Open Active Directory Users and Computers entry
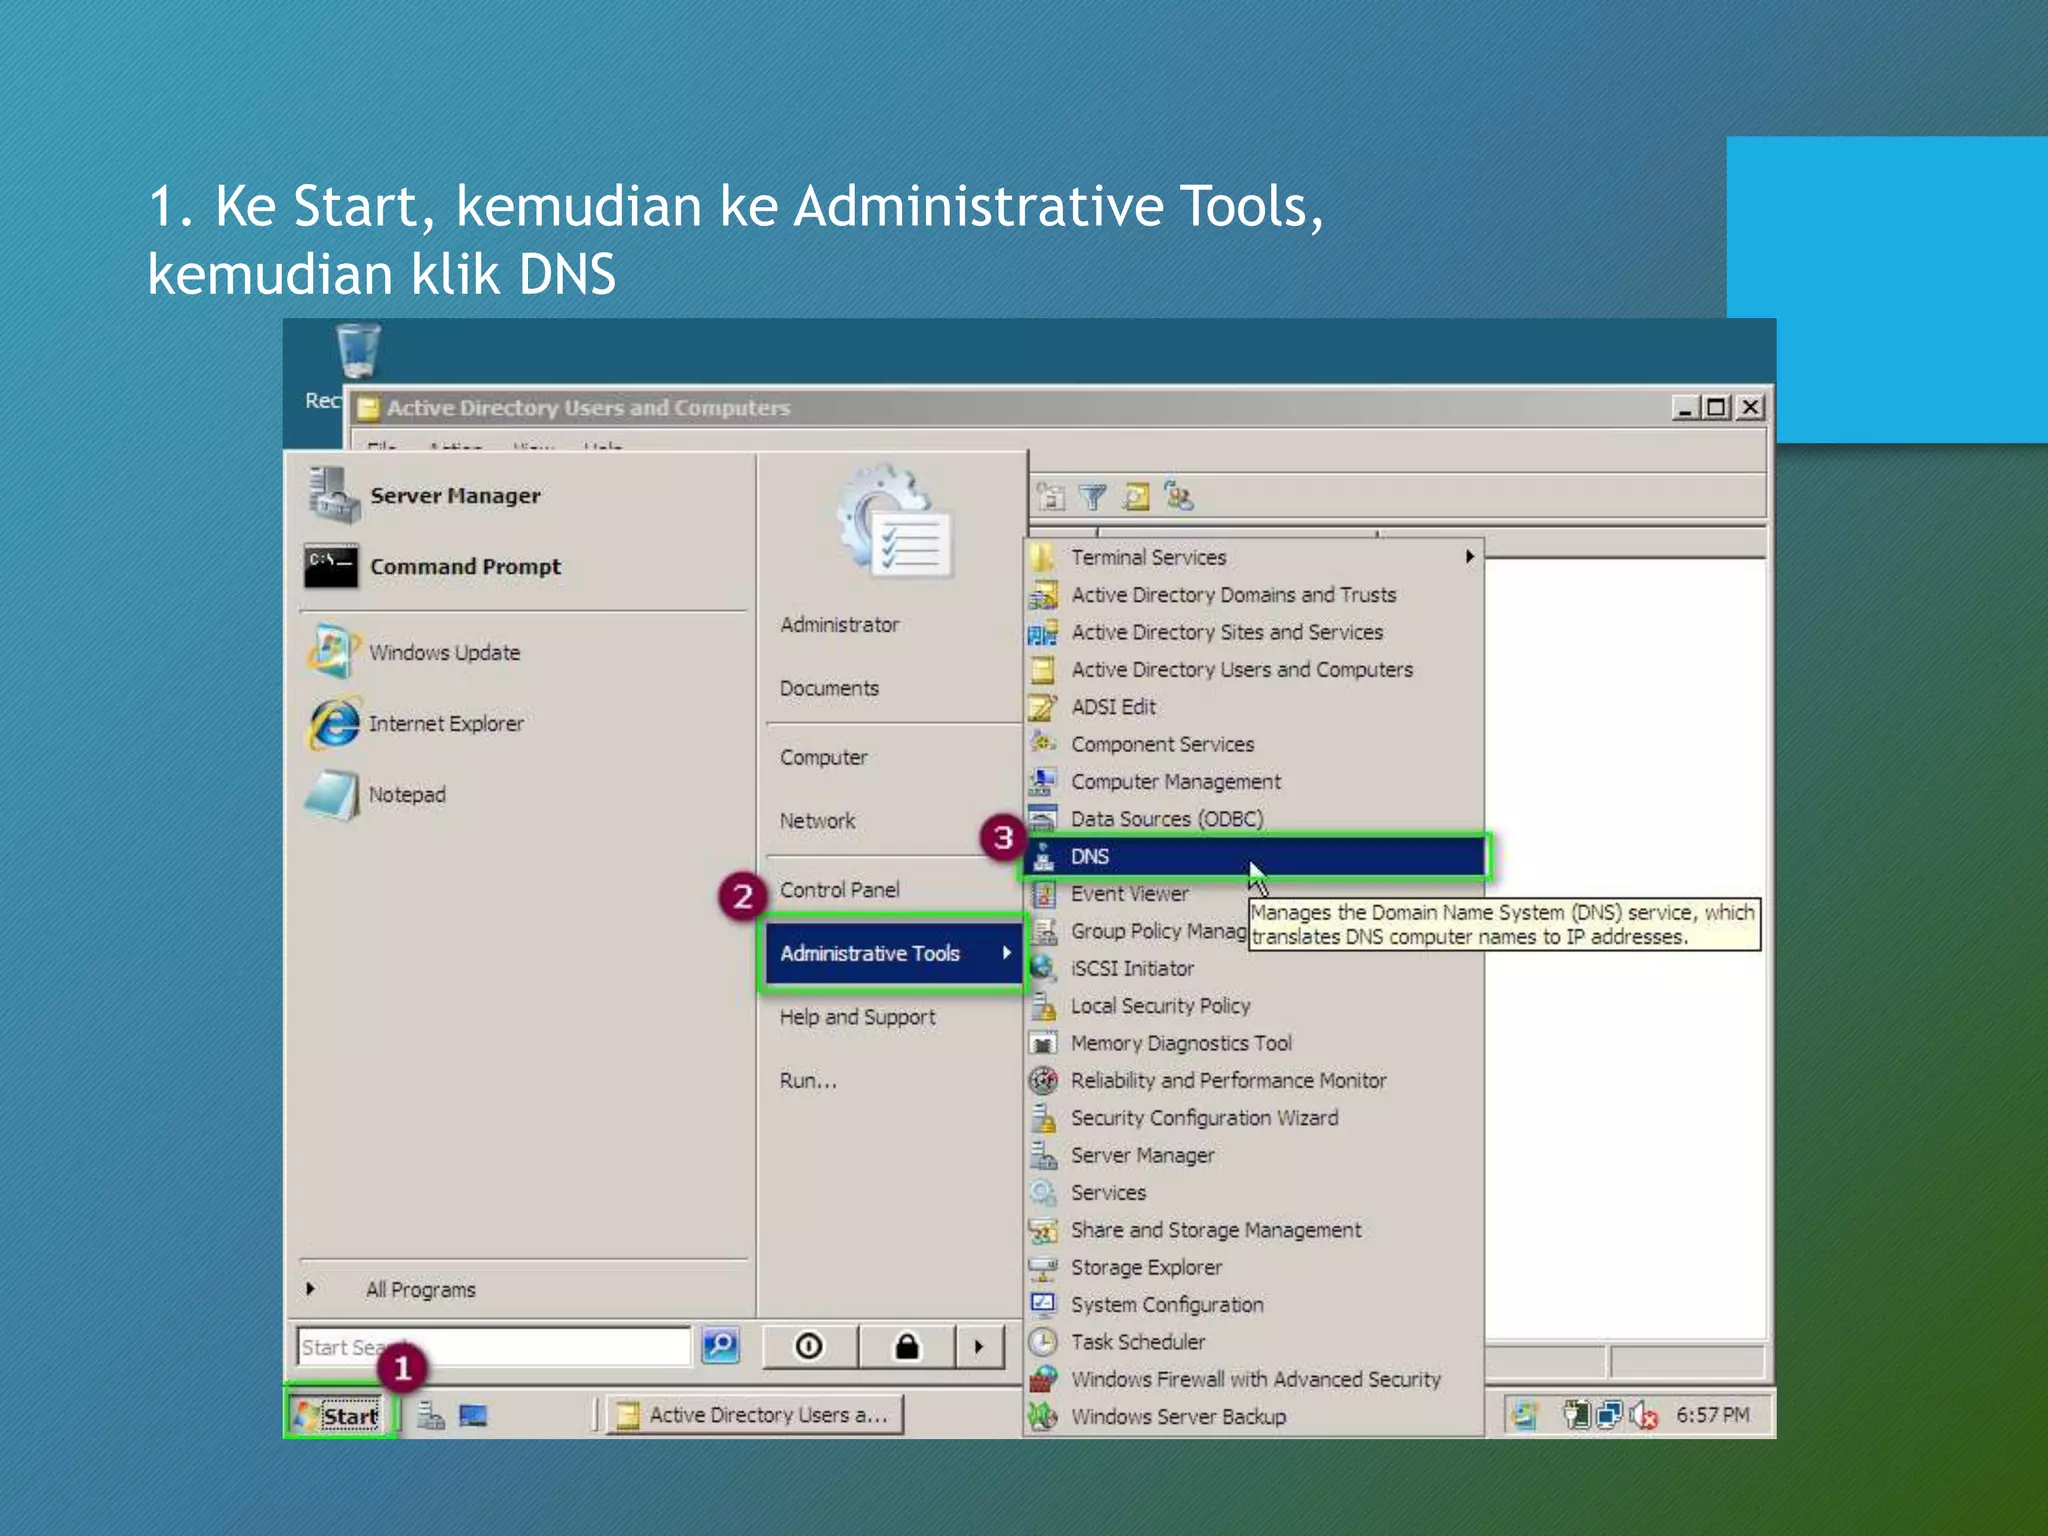Screen dimensions: 2048x1536 point(1253,669)
